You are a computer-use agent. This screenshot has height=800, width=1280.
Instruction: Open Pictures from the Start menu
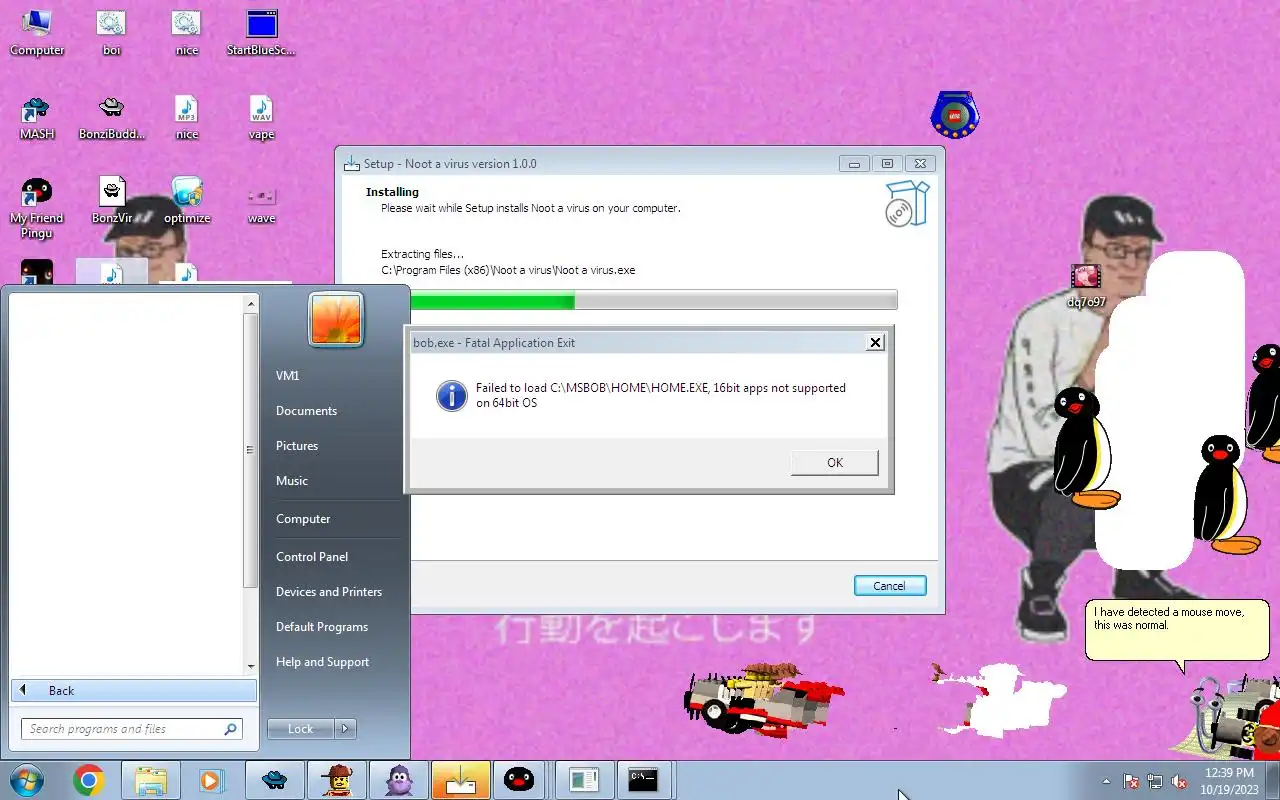[x=297, y=446]
